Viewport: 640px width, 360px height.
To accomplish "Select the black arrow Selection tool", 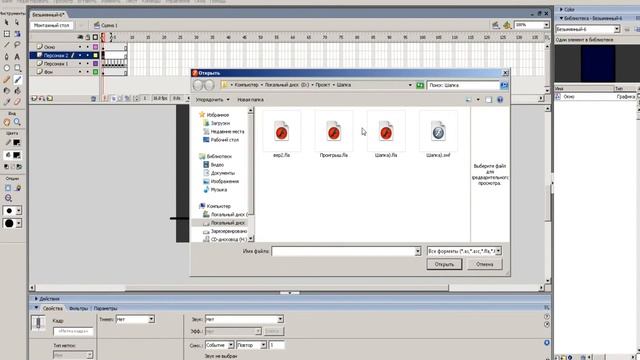I will [x=7, y=22].
